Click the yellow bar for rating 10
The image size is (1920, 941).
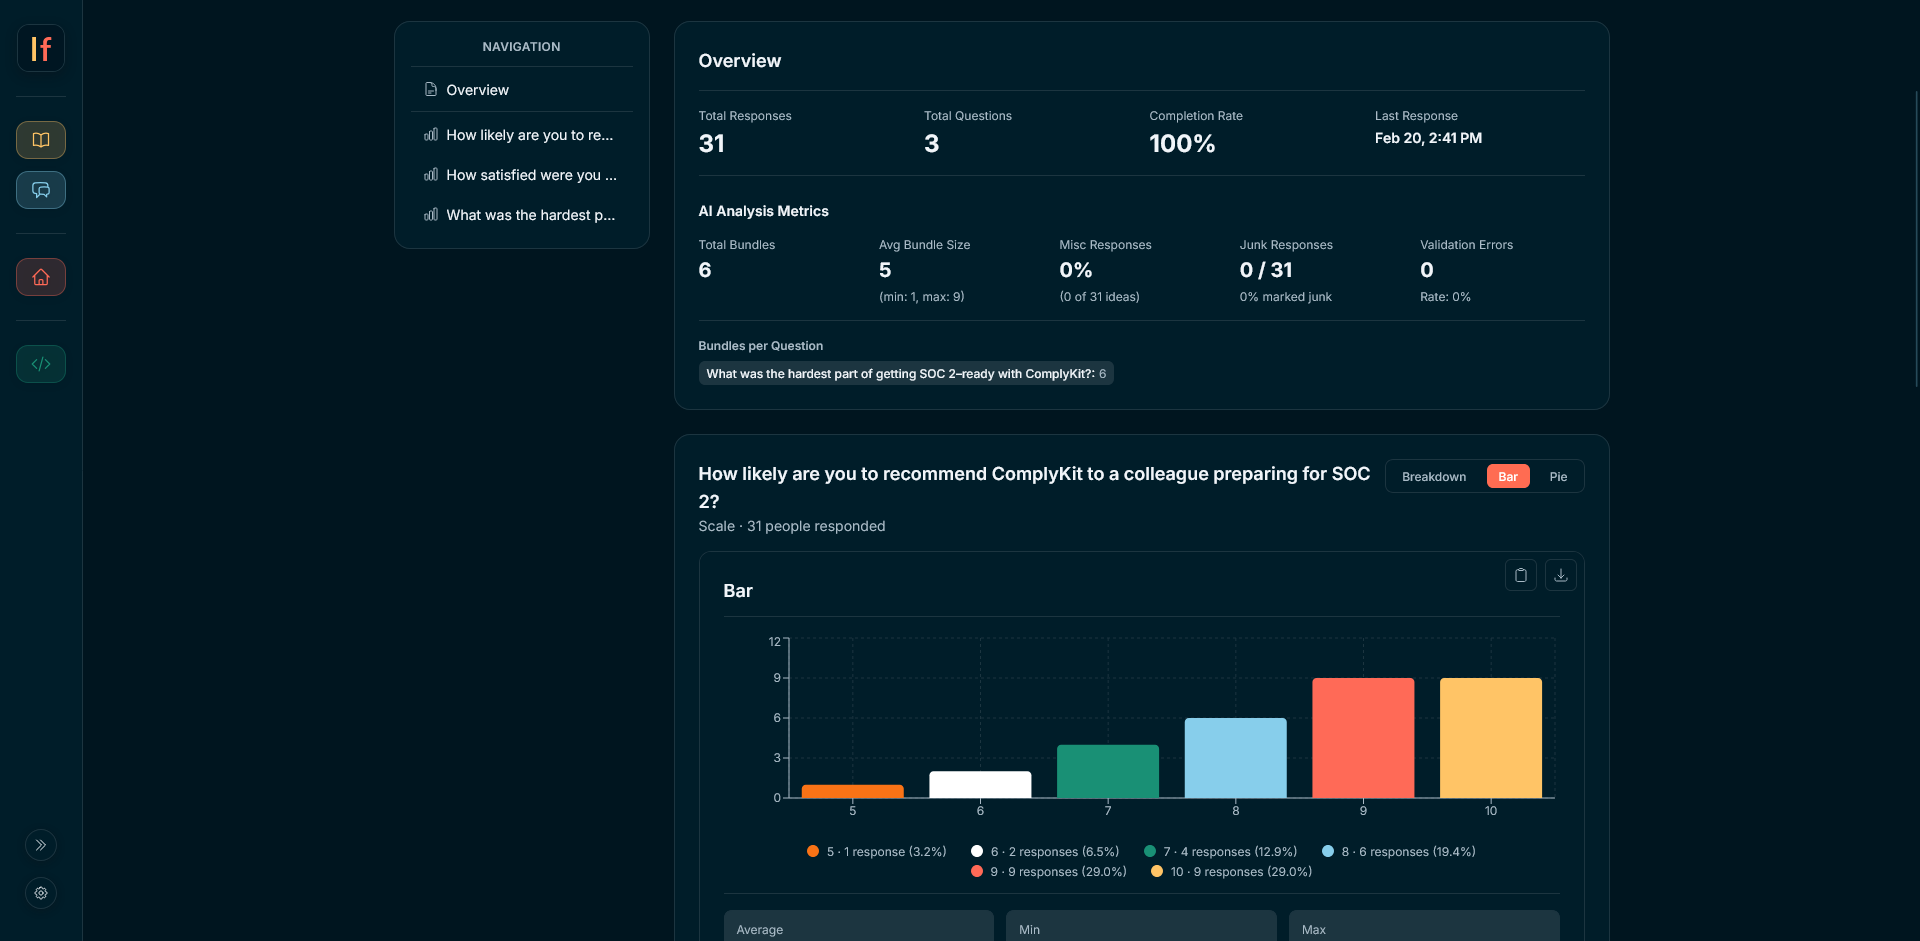click(1490, 737)
